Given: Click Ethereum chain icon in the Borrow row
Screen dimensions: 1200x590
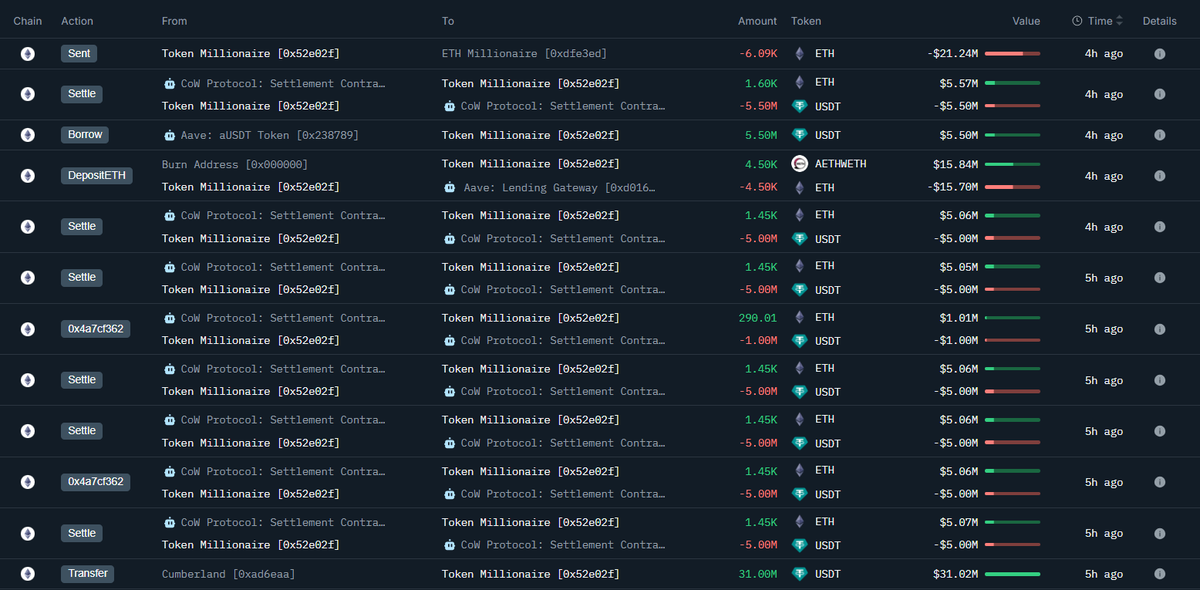Looking at the screenshot, I should [28, 135].
